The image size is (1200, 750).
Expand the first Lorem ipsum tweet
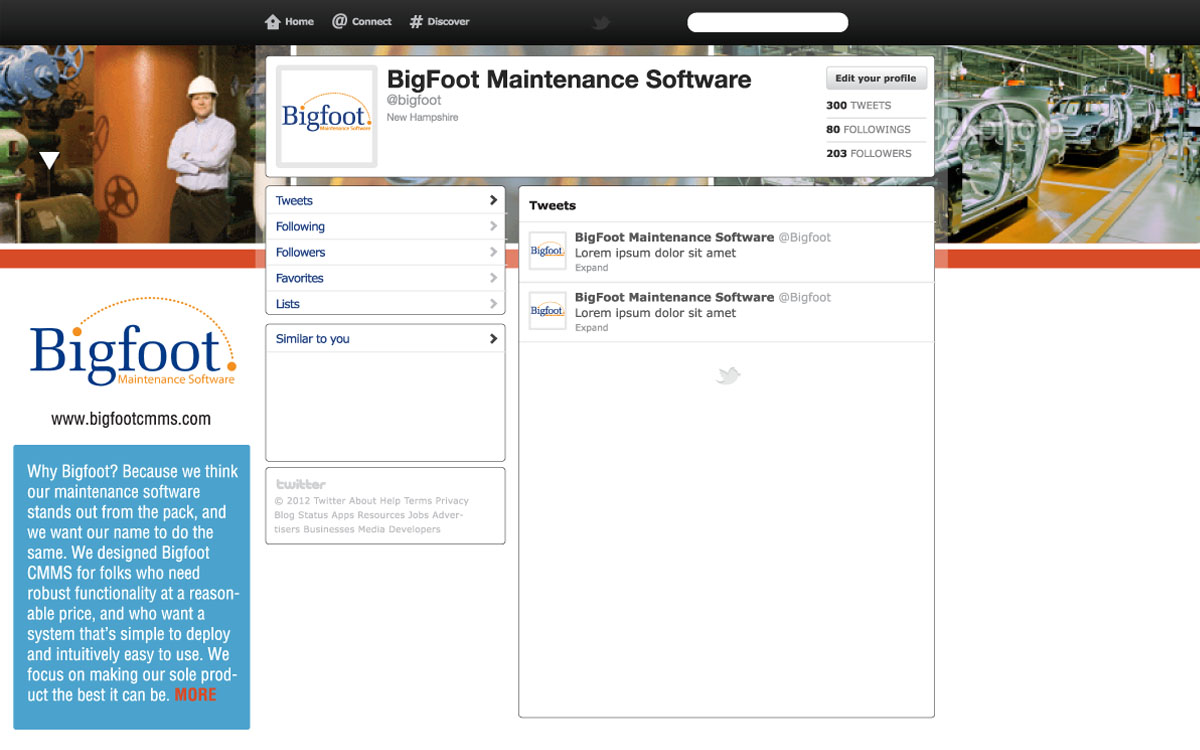(591, 268)
